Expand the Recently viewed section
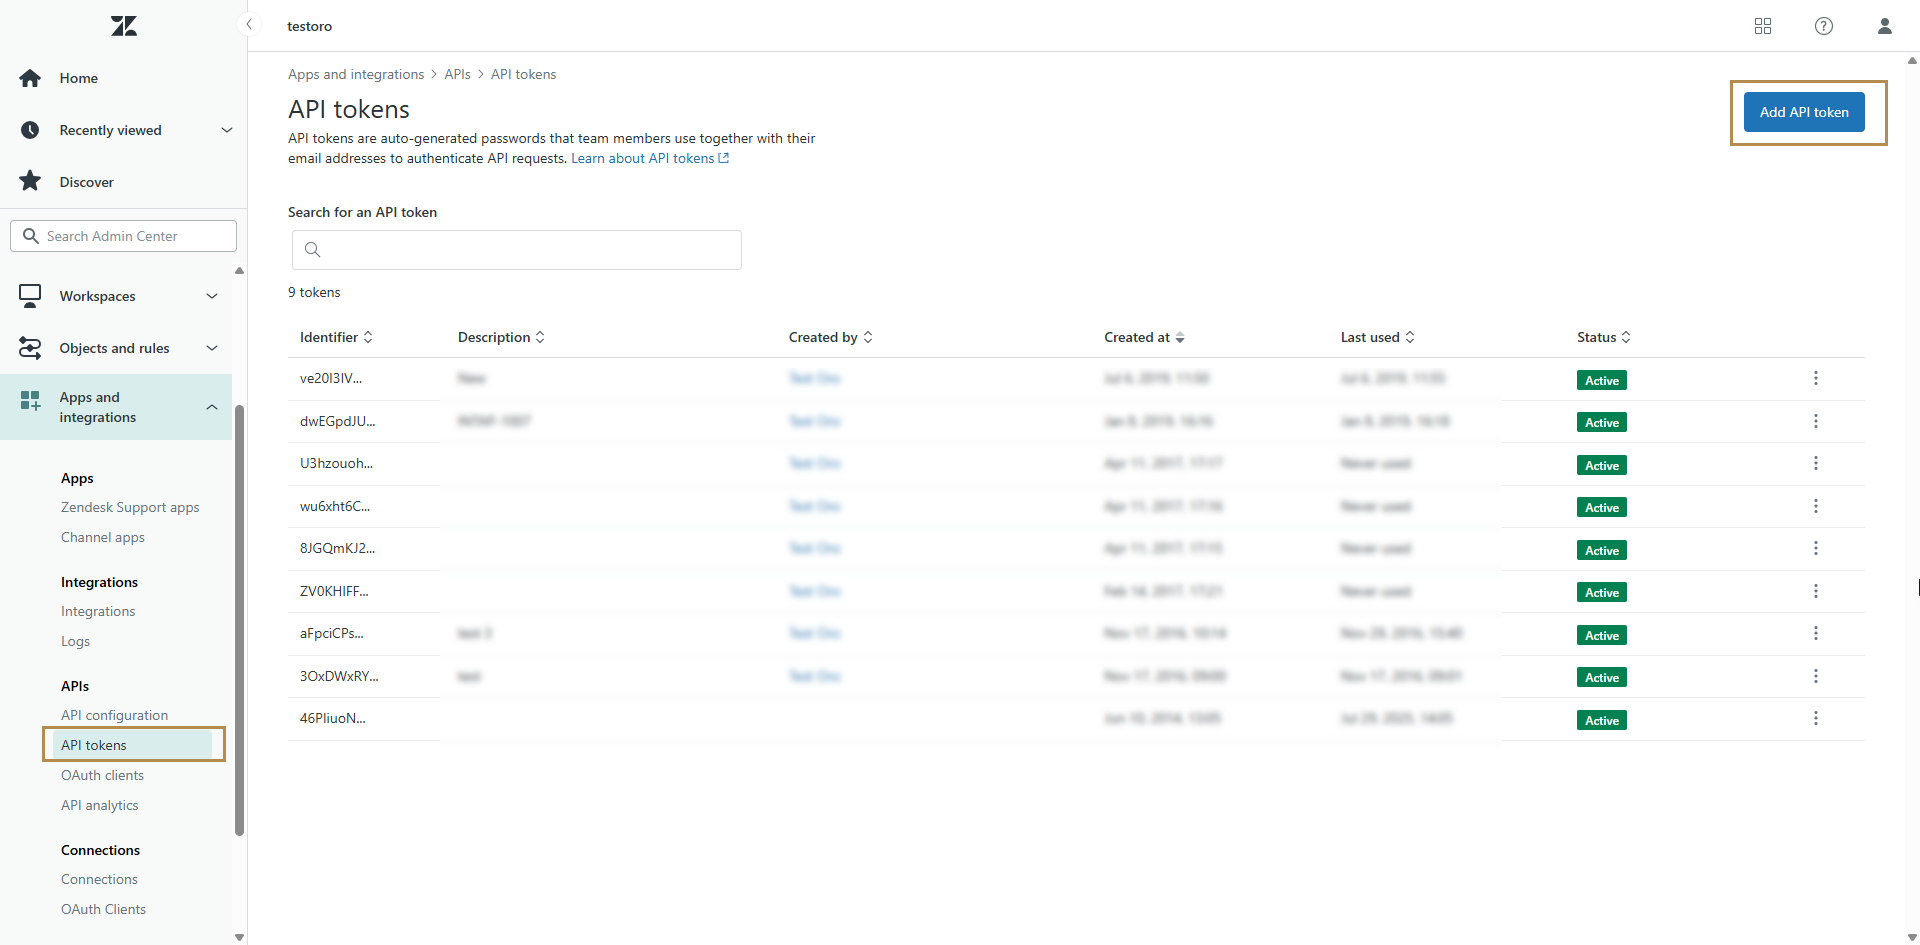 click(x=226, y=130)
